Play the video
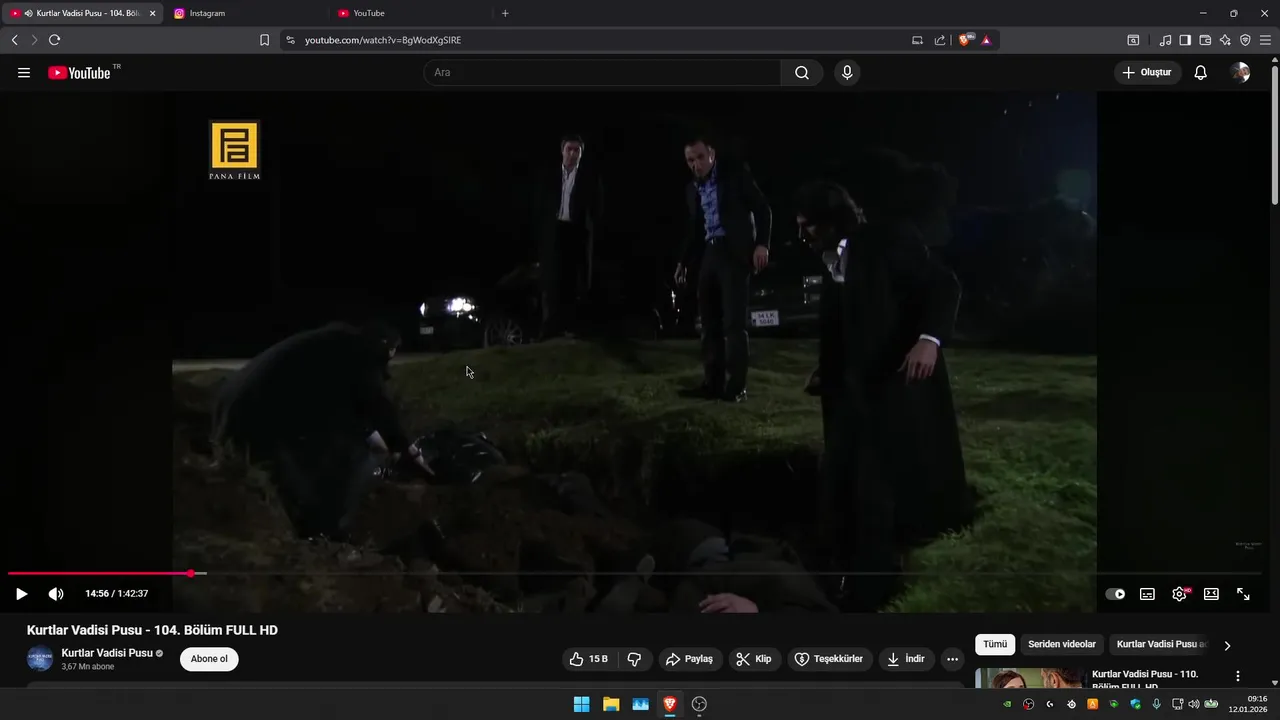 [21, 594]
